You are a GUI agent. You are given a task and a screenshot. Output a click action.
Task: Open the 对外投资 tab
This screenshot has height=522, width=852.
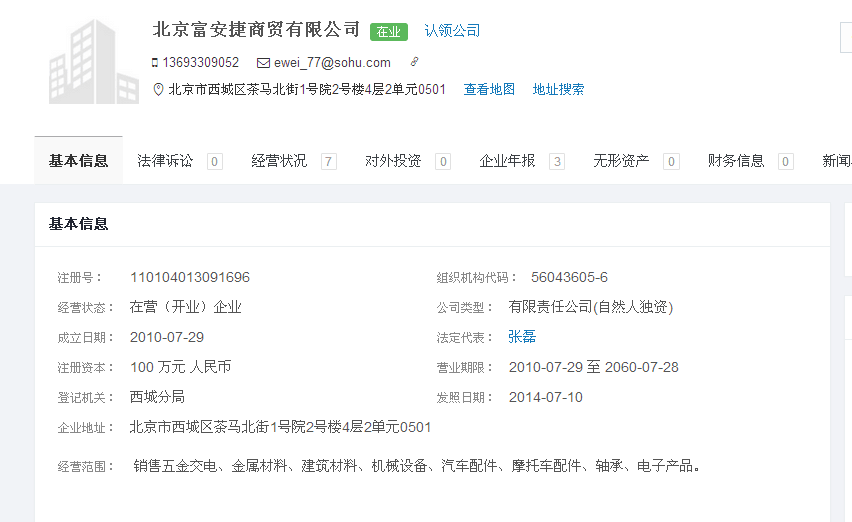393,161
